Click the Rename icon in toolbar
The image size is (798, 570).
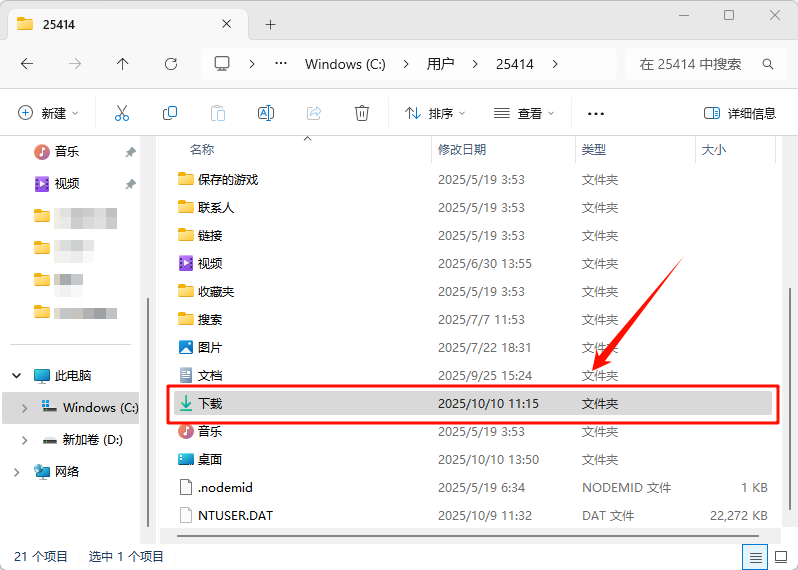click(266, 113)
